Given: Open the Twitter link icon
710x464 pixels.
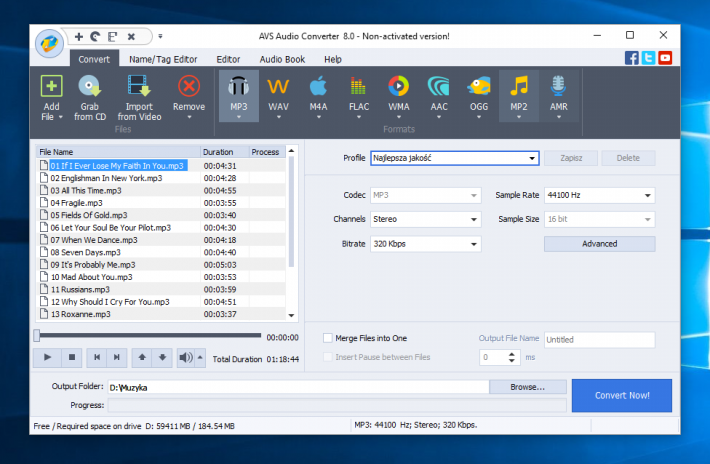Looking at the screenshot, I should pyautogui.click(x=648, y=58).
